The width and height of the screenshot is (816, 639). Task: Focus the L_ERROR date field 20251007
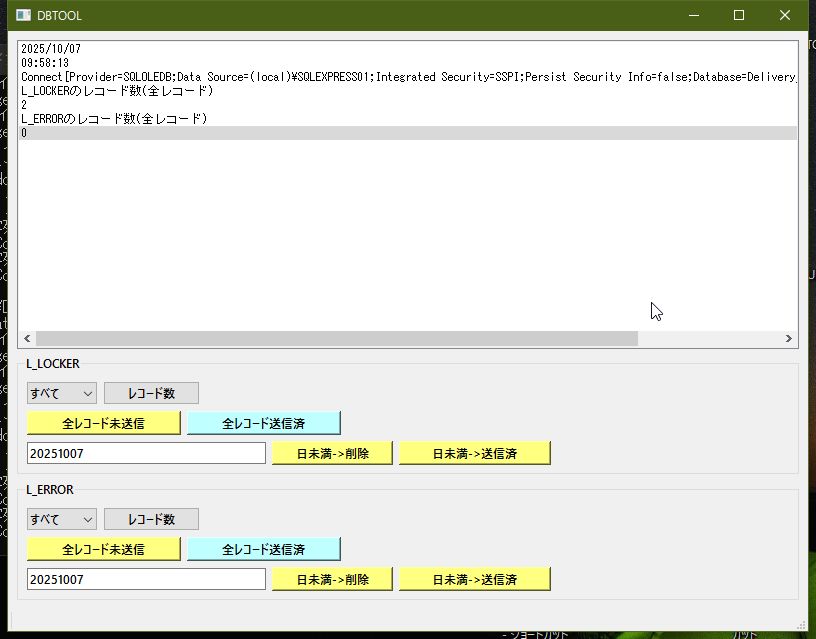146,579
